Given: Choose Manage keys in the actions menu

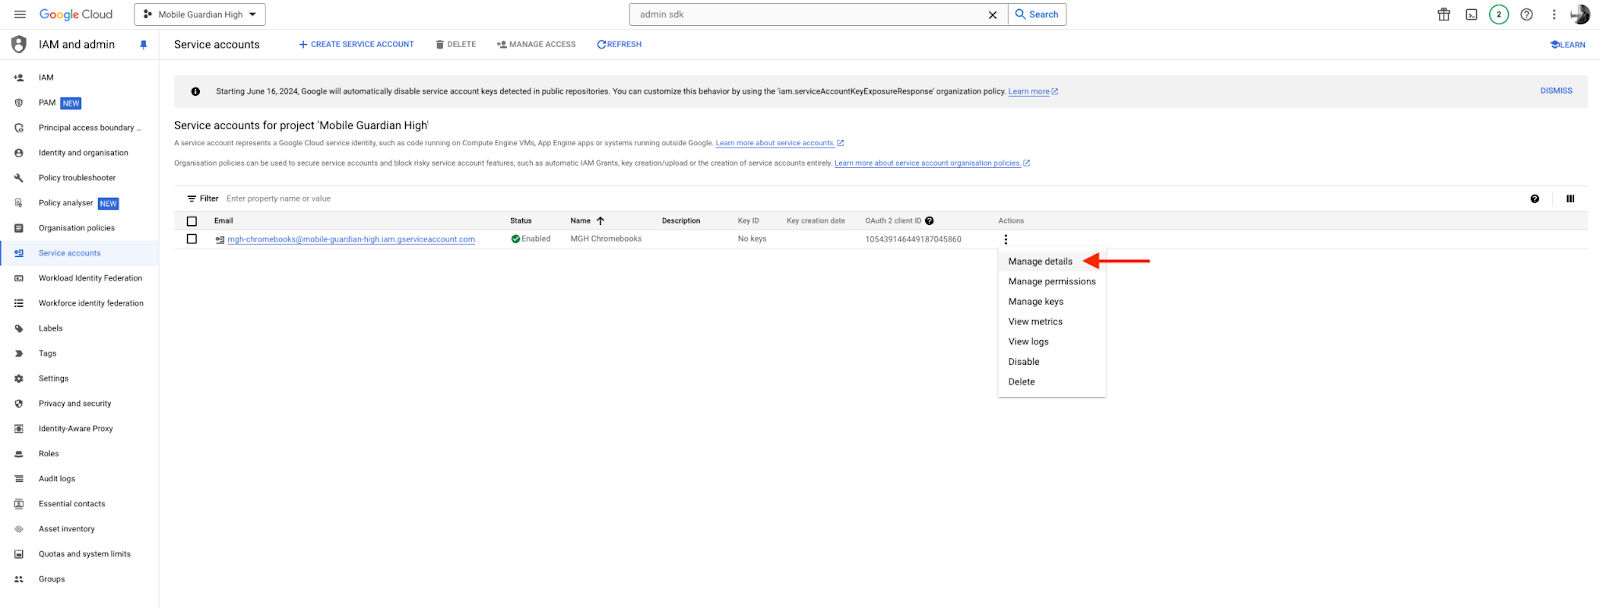Looking at the screenshot, I should point(1035,301).
